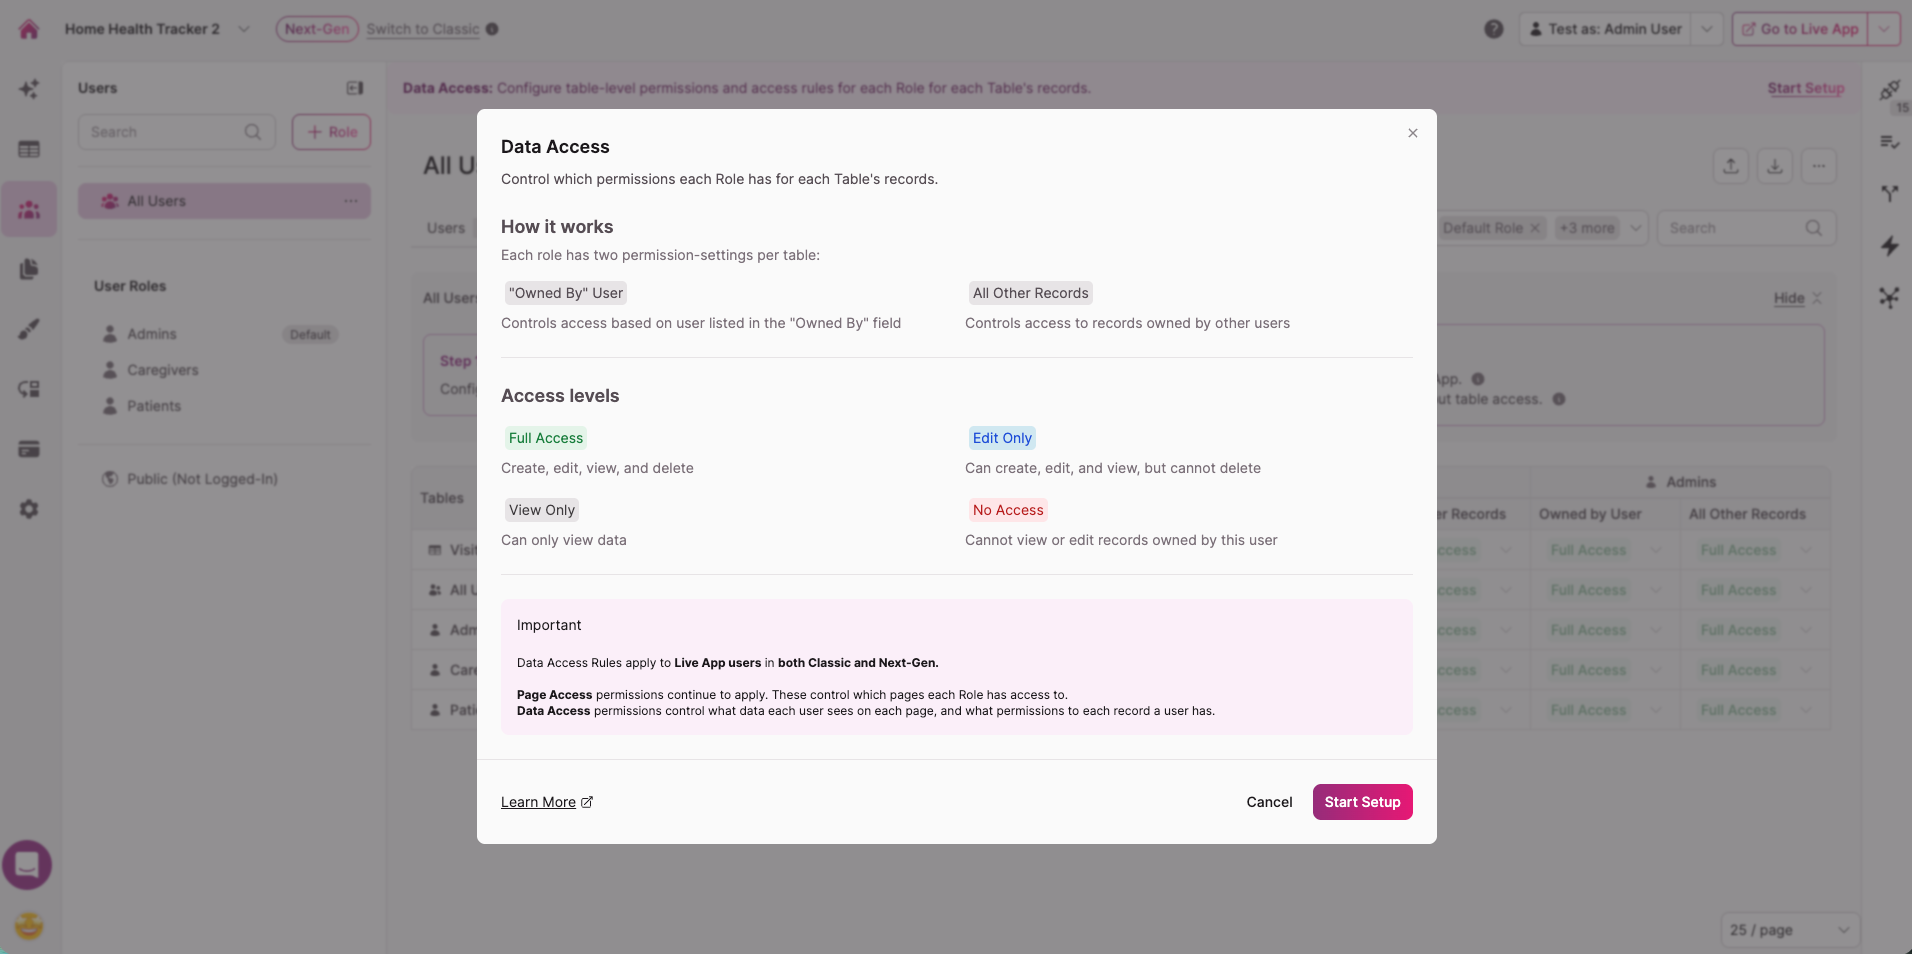Select the Users icon in left sidebar
This screenshot has height=954, width=1912.
tap(29, 209)
